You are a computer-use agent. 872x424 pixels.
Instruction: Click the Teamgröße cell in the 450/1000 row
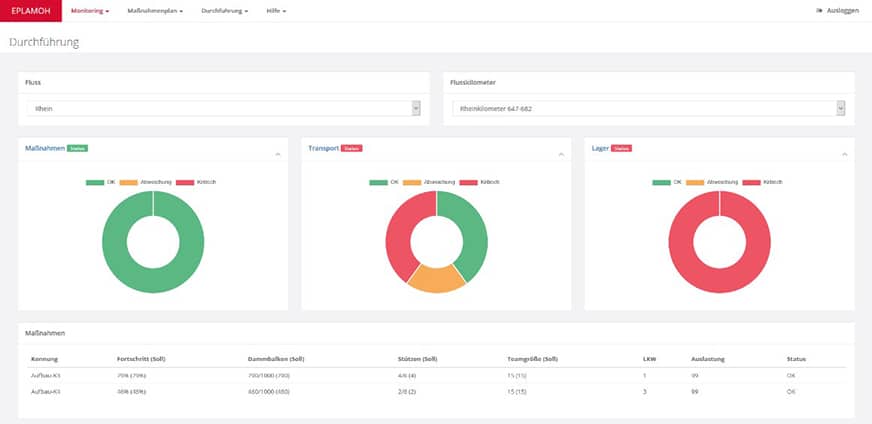pyautogui.click(x=517, y=392)
